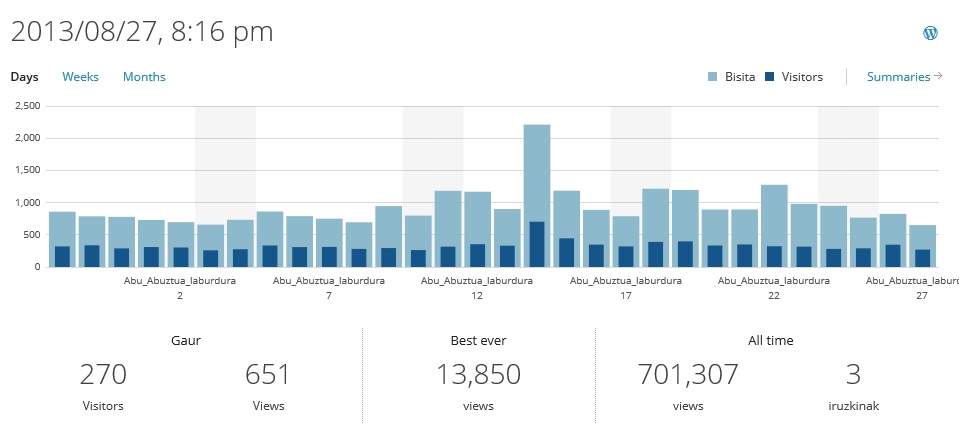The height and width of the screenshot is (432, 959).
Task: Click the Best ever 13,850 views figure
Action: 478,375
